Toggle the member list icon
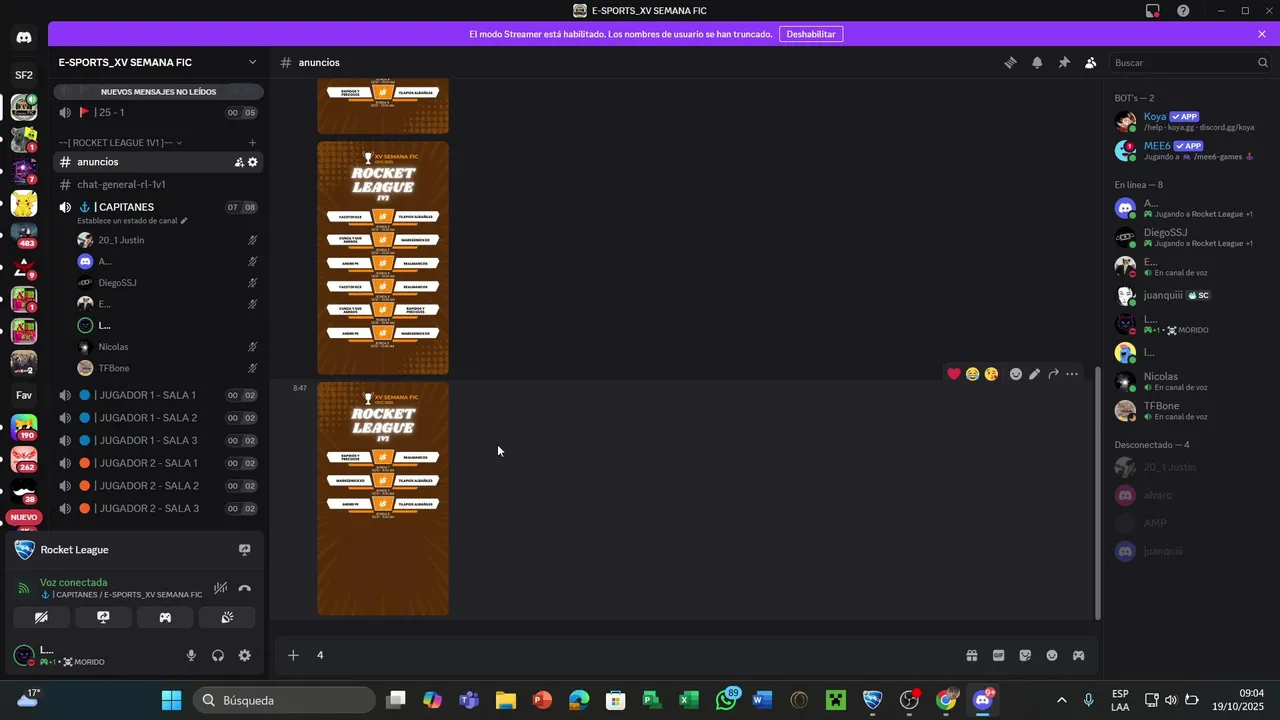The image size is (1280, 720). (1090, 62)
